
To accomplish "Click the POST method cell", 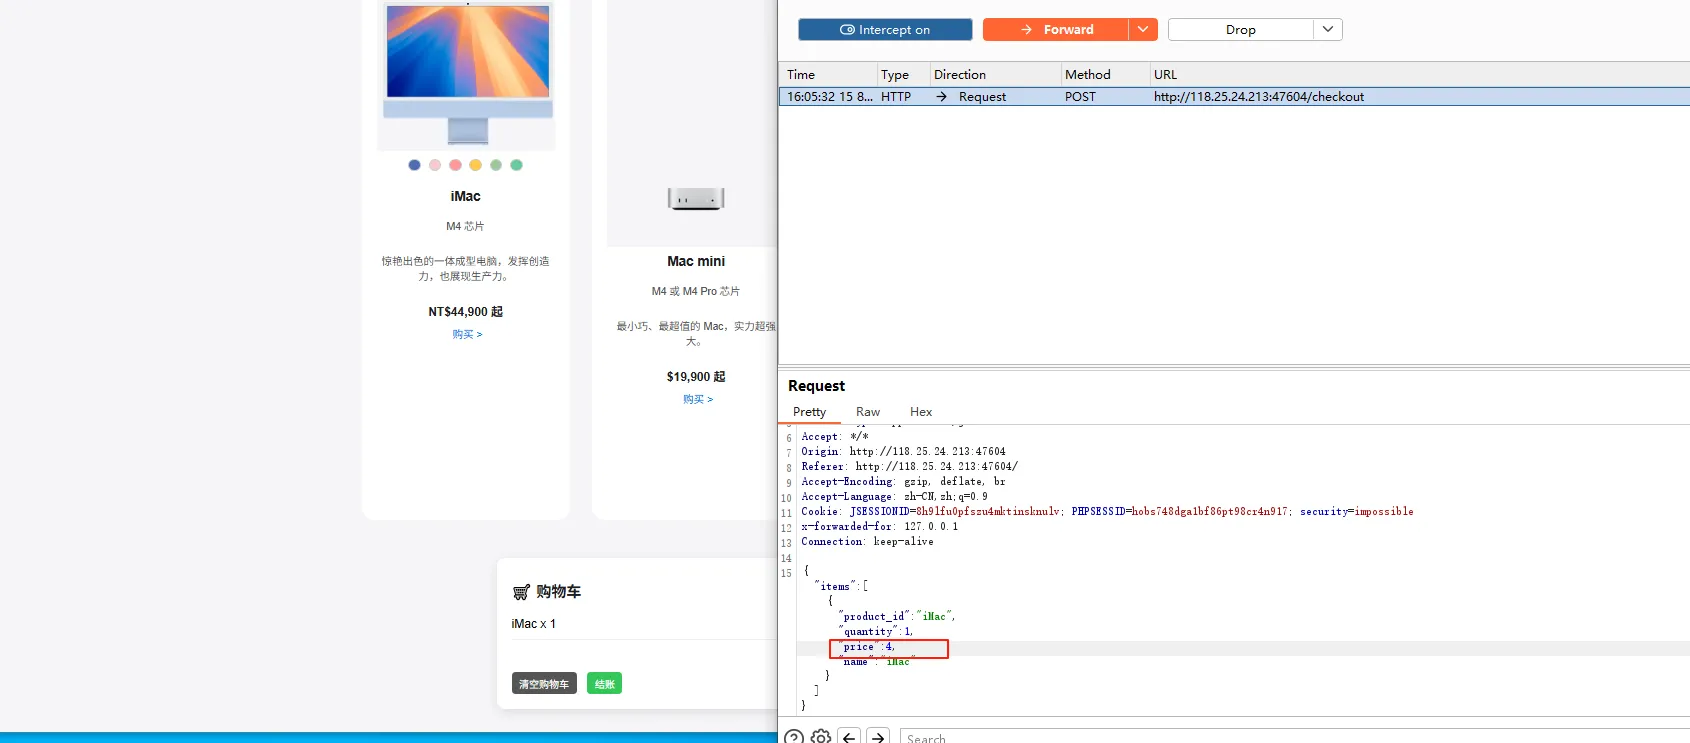I will [x=1080, y=97].
